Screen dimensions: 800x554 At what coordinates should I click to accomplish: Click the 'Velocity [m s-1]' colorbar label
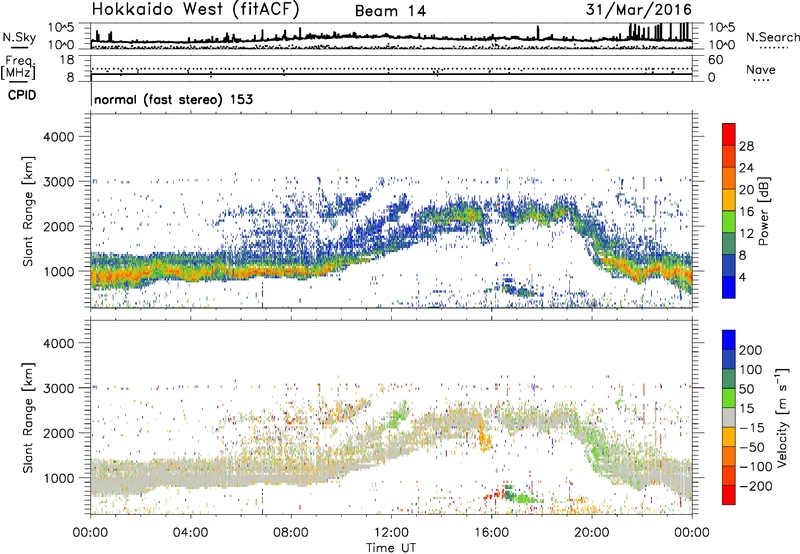[x=783, y=417]
